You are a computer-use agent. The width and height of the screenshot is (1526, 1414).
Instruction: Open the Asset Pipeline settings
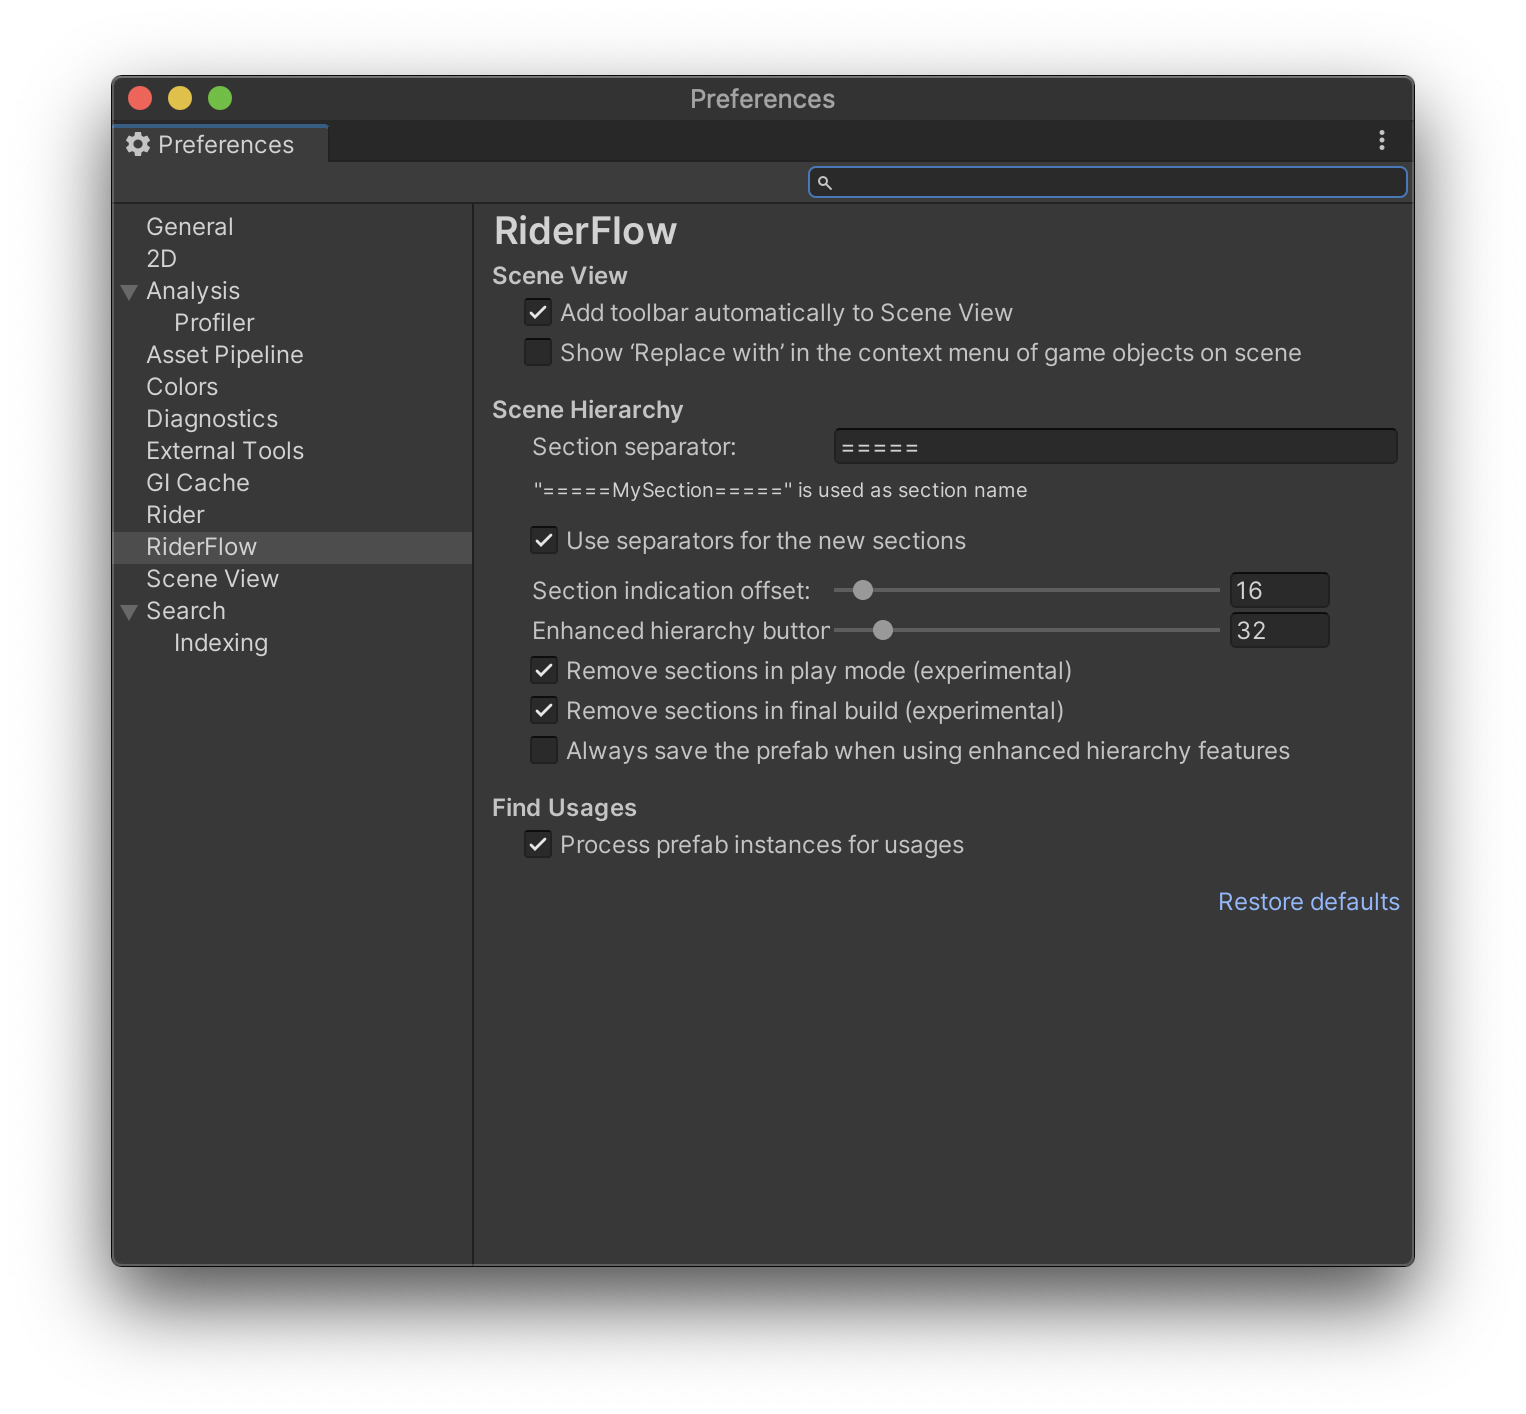pos(225,355)
